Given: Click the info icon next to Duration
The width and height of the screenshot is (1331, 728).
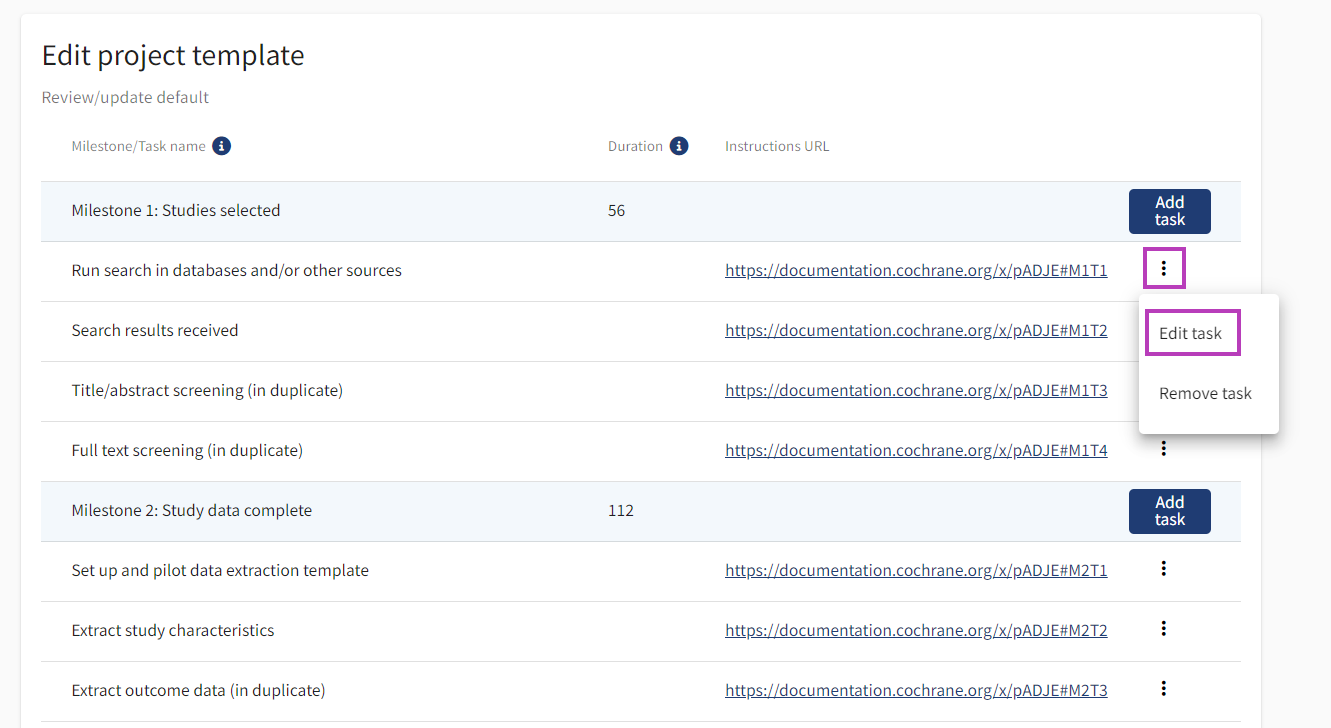Looking at the screenshot, I should point(679,146).
